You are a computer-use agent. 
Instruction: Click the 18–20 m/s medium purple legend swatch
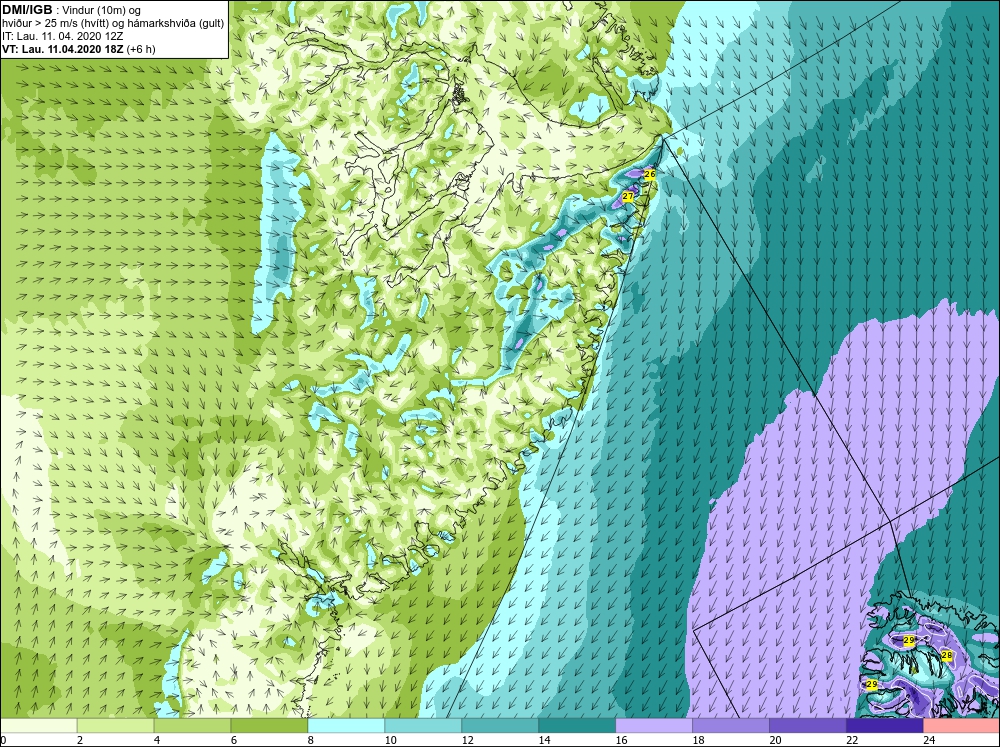[x=731, y=726]
